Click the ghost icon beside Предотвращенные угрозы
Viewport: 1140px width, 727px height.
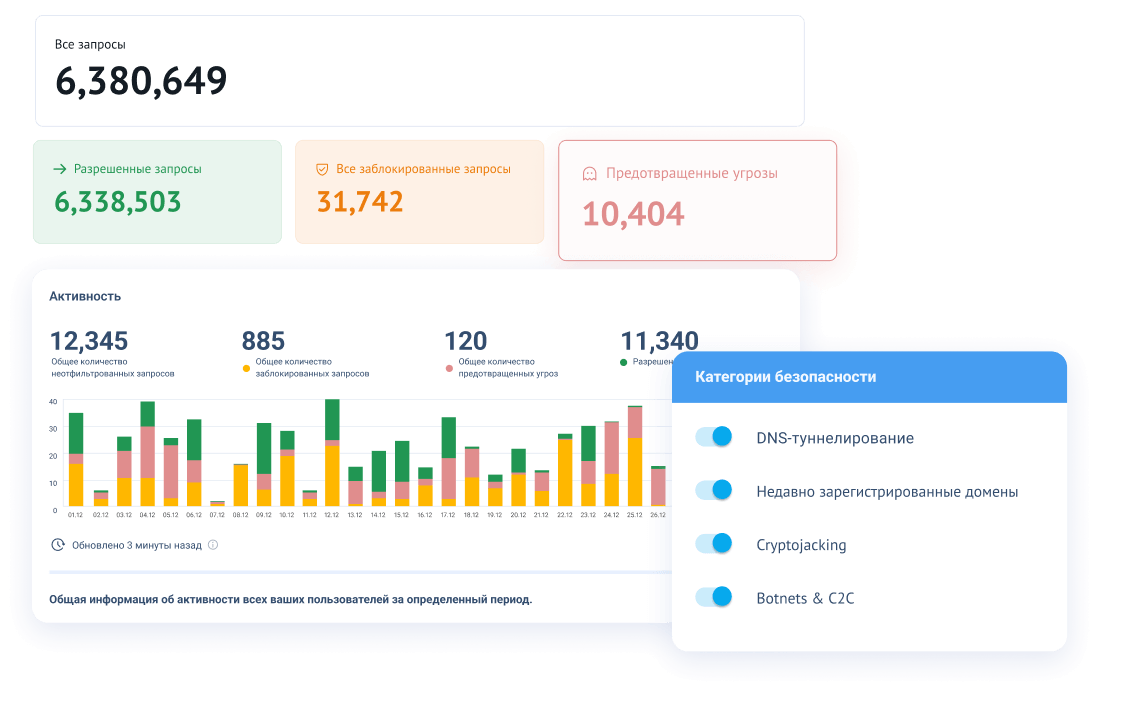pos(590,174)
